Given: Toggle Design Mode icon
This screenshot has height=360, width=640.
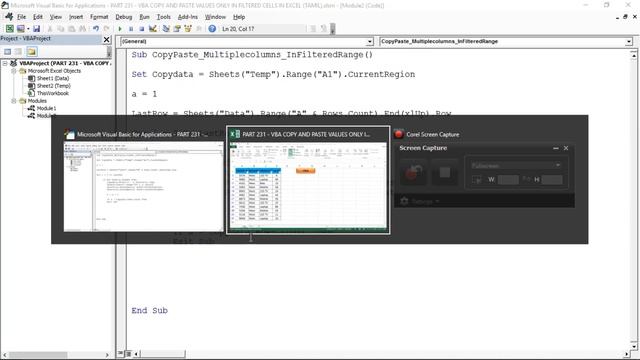Looking at the screenshot, I should click(x=153, y=29).
